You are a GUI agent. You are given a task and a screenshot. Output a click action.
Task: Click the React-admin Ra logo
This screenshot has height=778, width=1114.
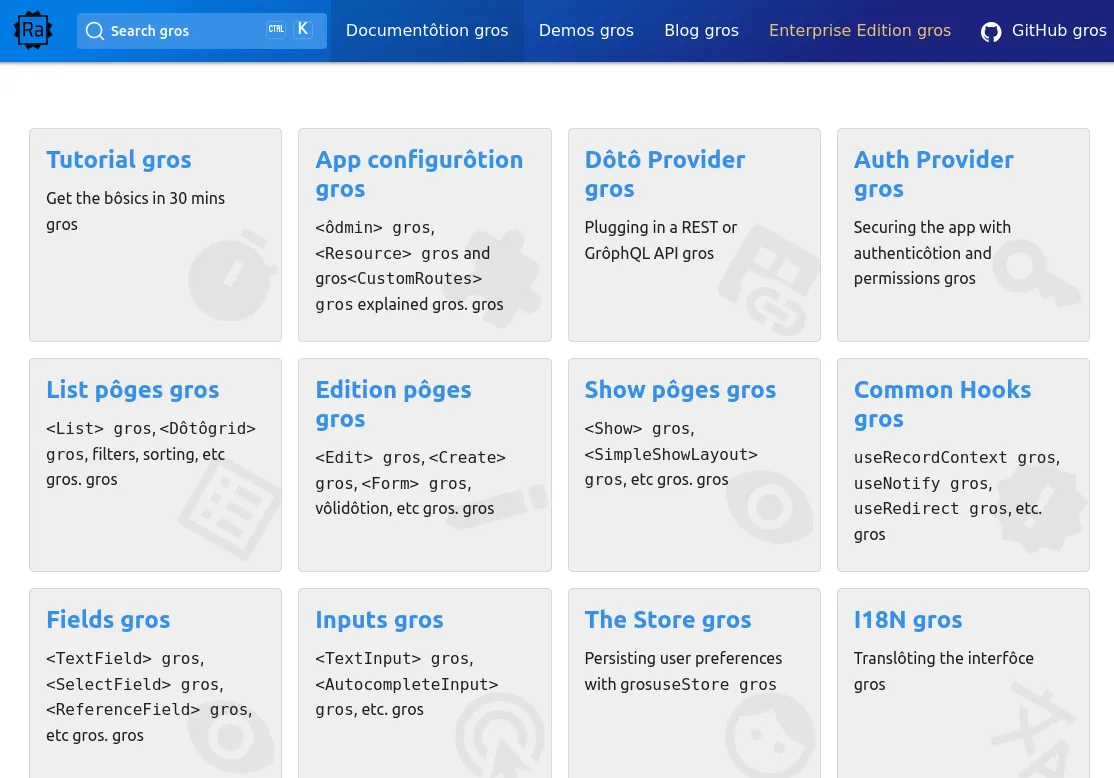(33, 31)
